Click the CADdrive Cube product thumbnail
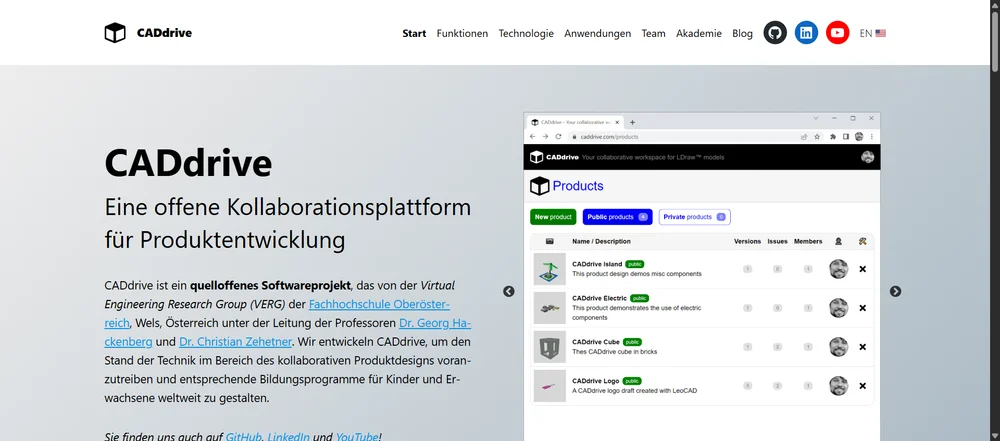1000x441 pixels. click(549, 347)
